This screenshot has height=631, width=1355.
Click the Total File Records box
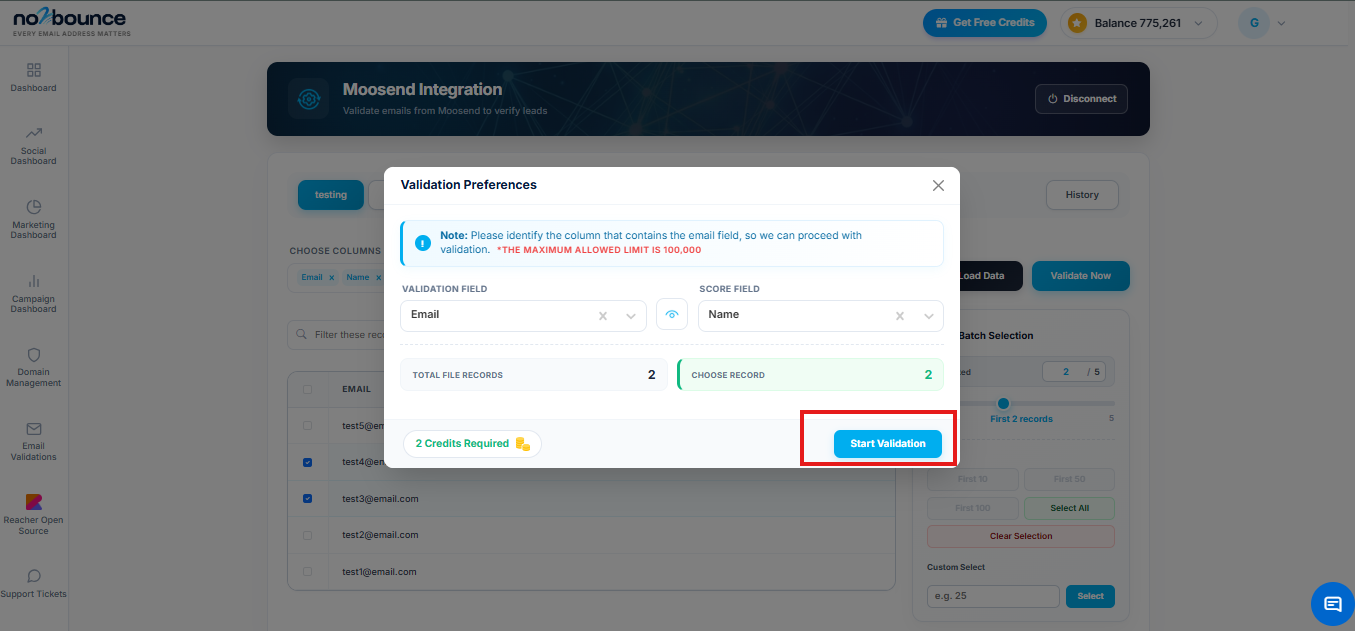(533, 375)
